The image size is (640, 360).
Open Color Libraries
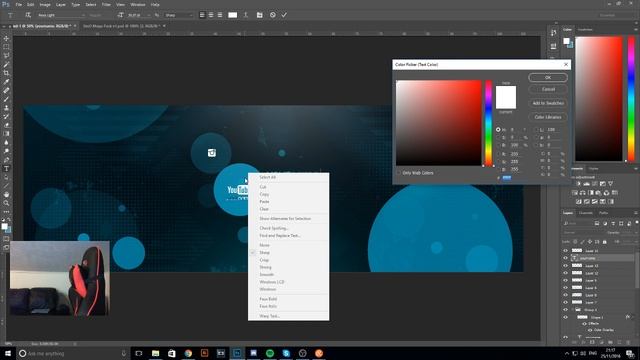tap(548, 117)
